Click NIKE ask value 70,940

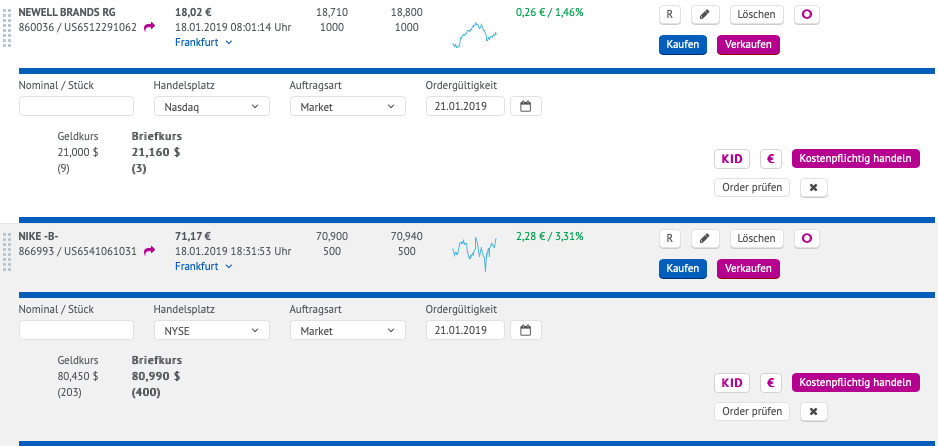tap(407, 236)
